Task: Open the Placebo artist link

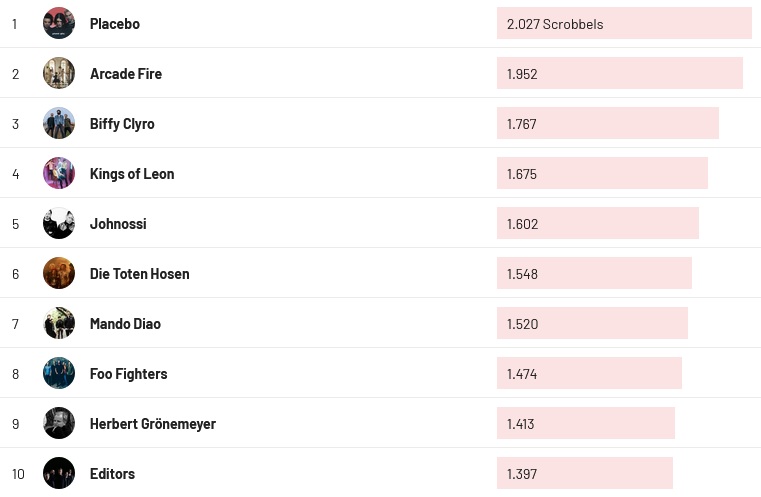Action: click(x=115, y=23)
